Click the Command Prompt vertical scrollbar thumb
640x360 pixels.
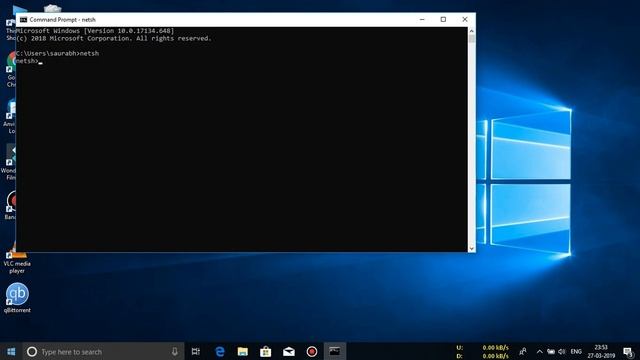472,39
